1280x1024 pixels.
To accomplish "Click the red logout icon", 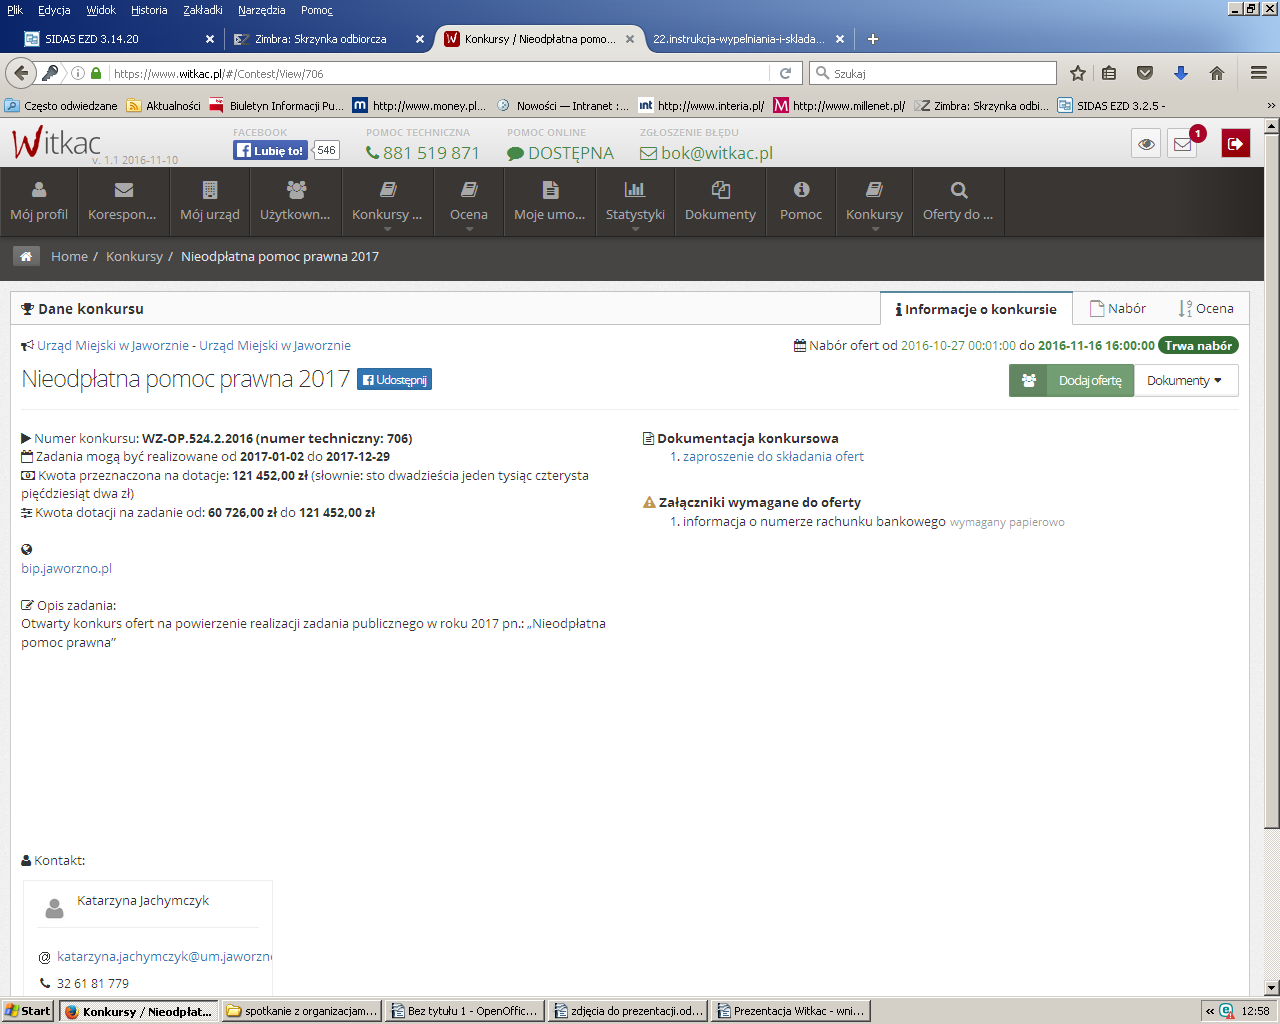I will coord(1236,144).
